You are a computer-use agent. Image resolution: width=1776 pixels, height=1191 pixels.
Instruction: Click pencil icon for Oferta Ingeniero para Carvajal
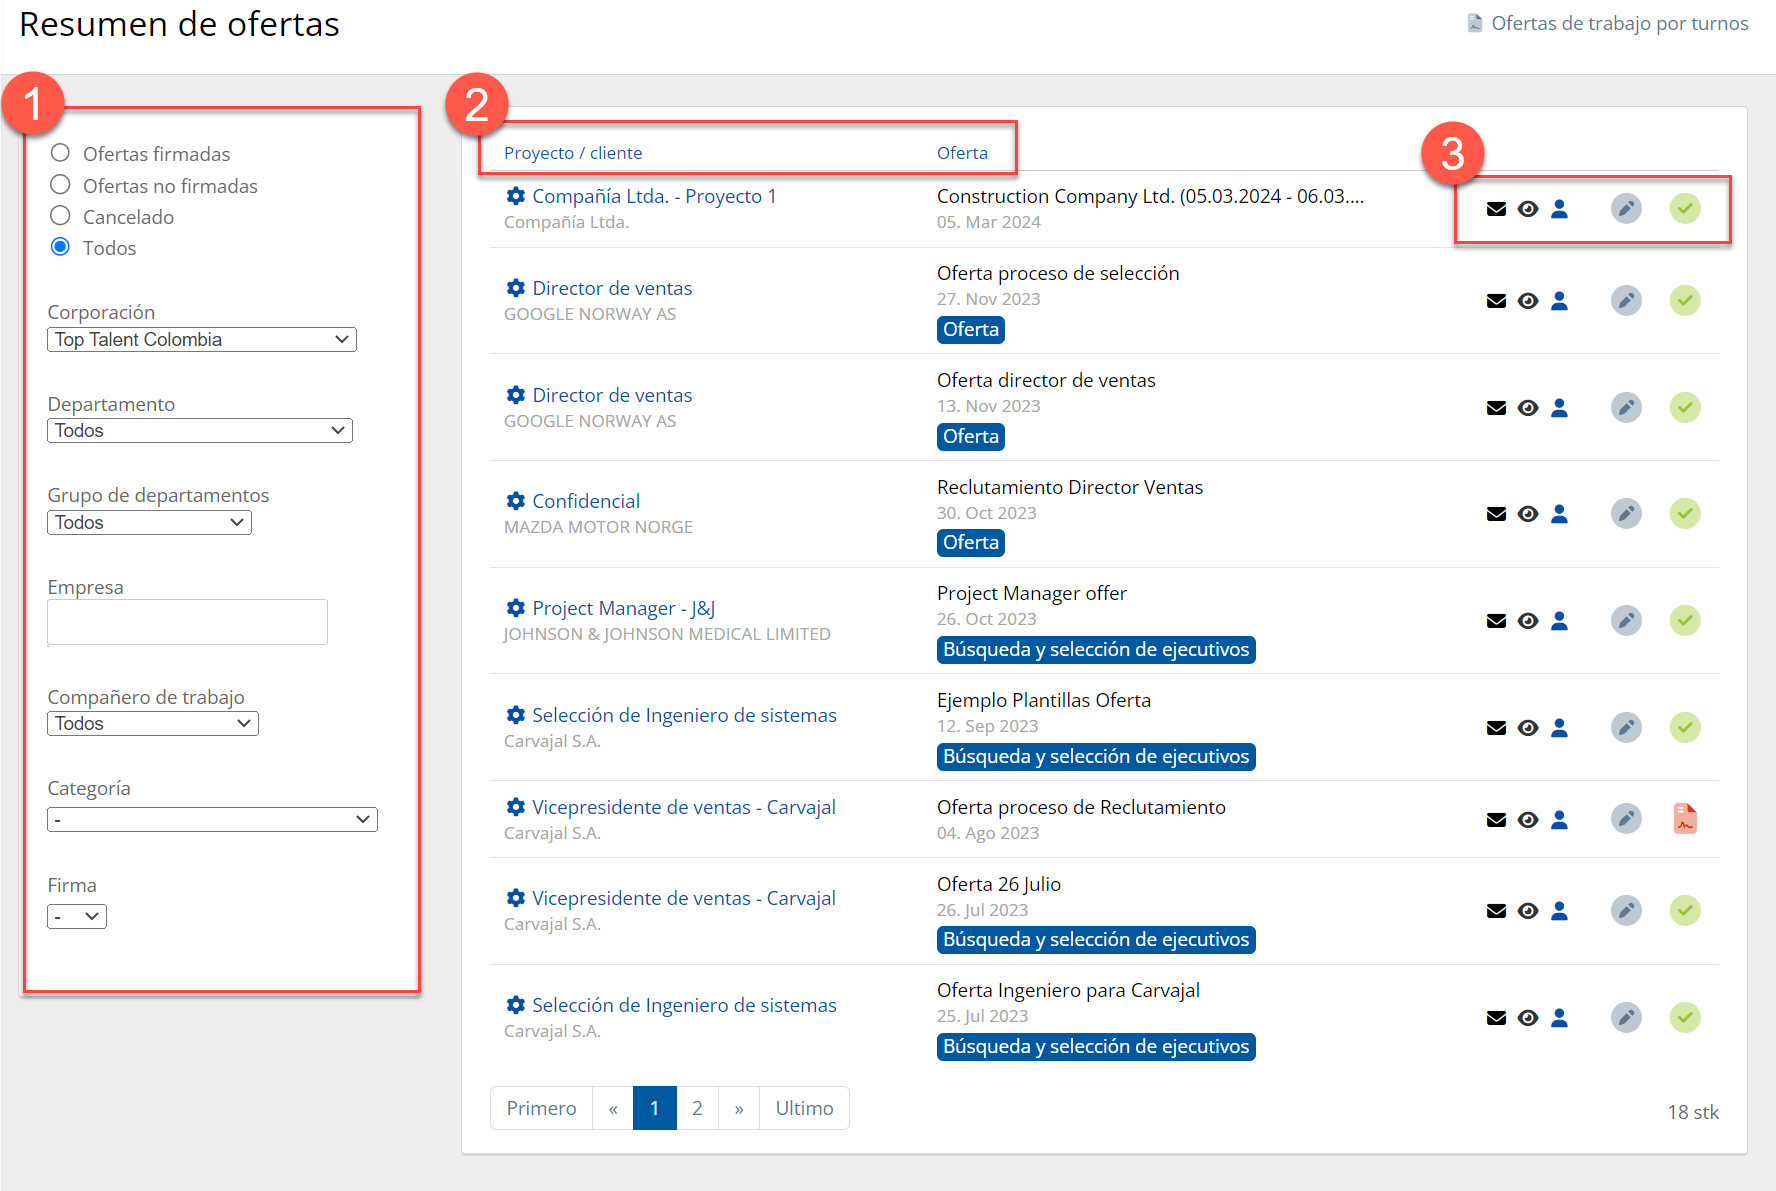point(1626,1018)
